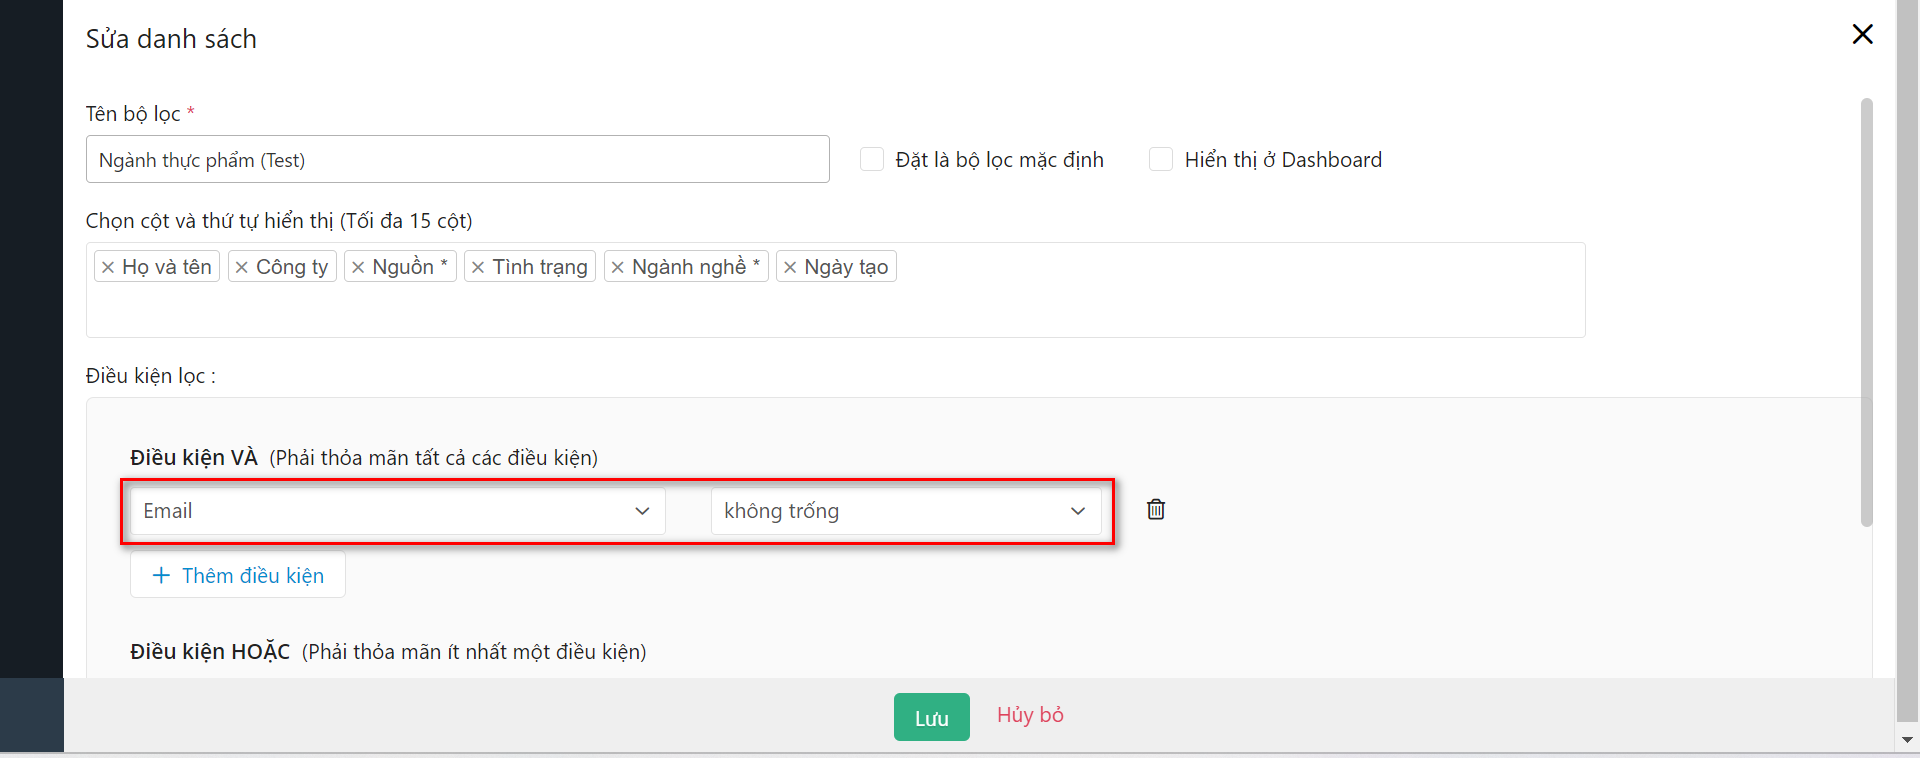
Task: Enable 'Đặt là bộ lọc mặc định' checkbox
Action: pyautogui.click(x=872, y=160)
